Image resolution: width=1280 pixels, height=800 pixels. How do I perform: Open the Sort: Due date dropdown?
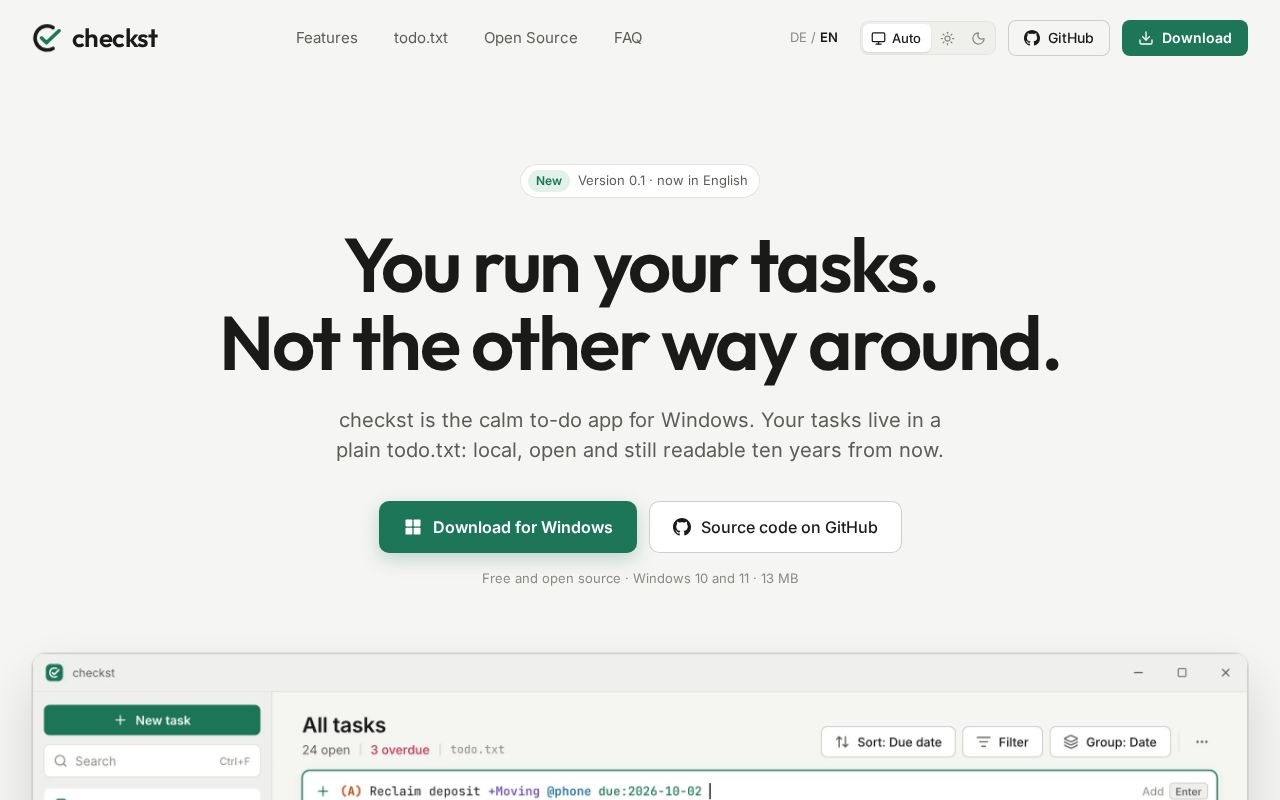[x=888, y=742]
